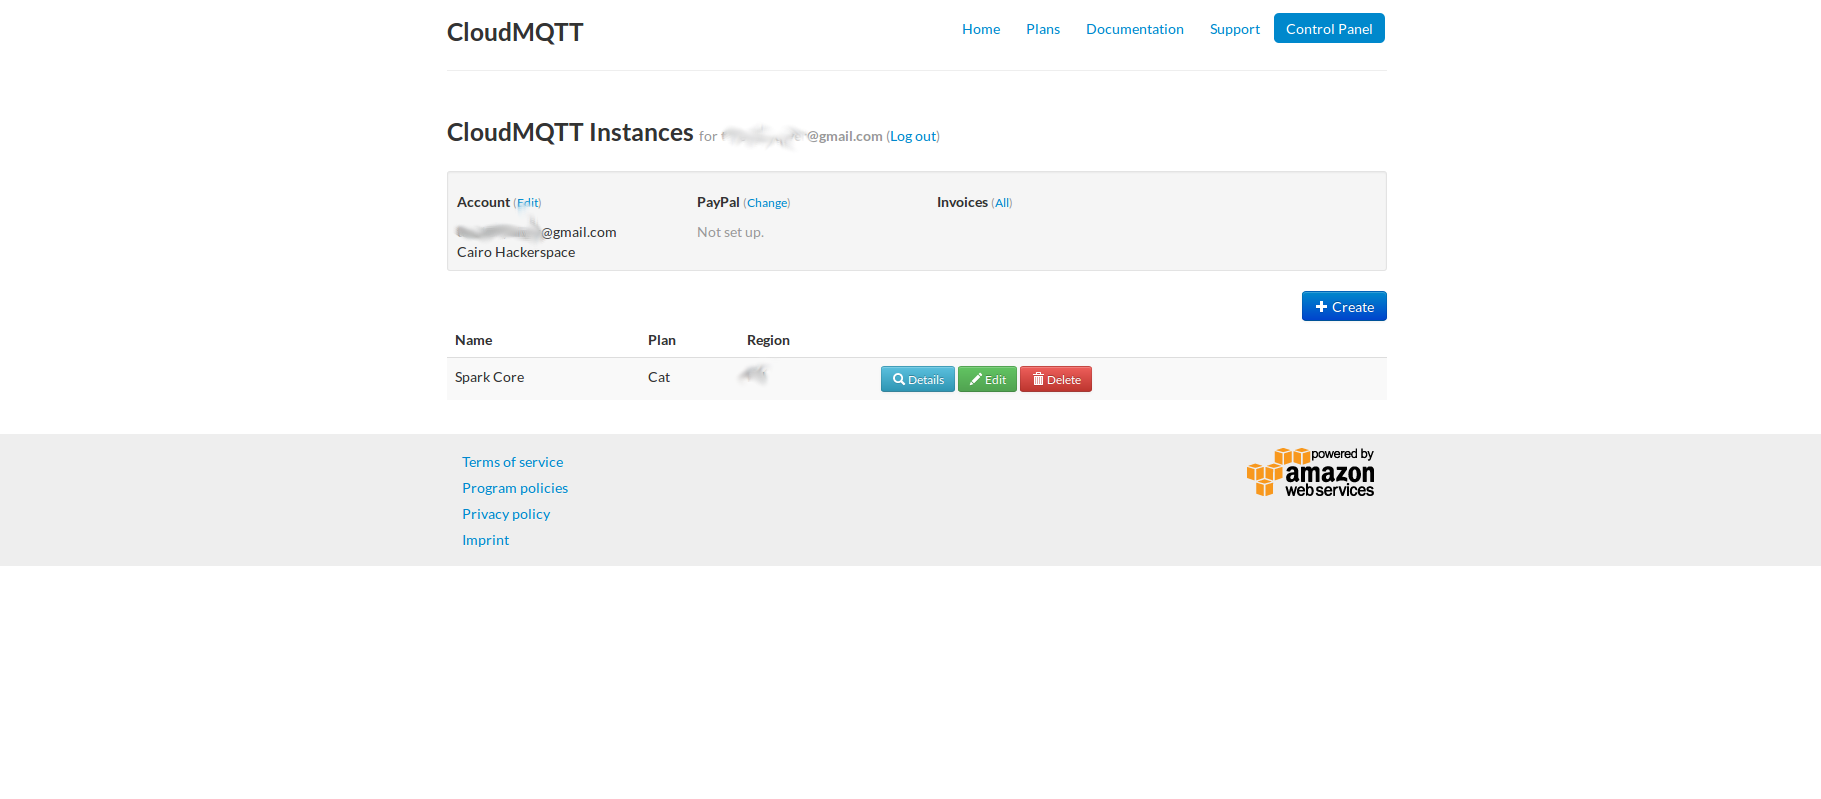Create a new instance
The height and width of the screenshot is (799, 1821).
coord(1344,306)
